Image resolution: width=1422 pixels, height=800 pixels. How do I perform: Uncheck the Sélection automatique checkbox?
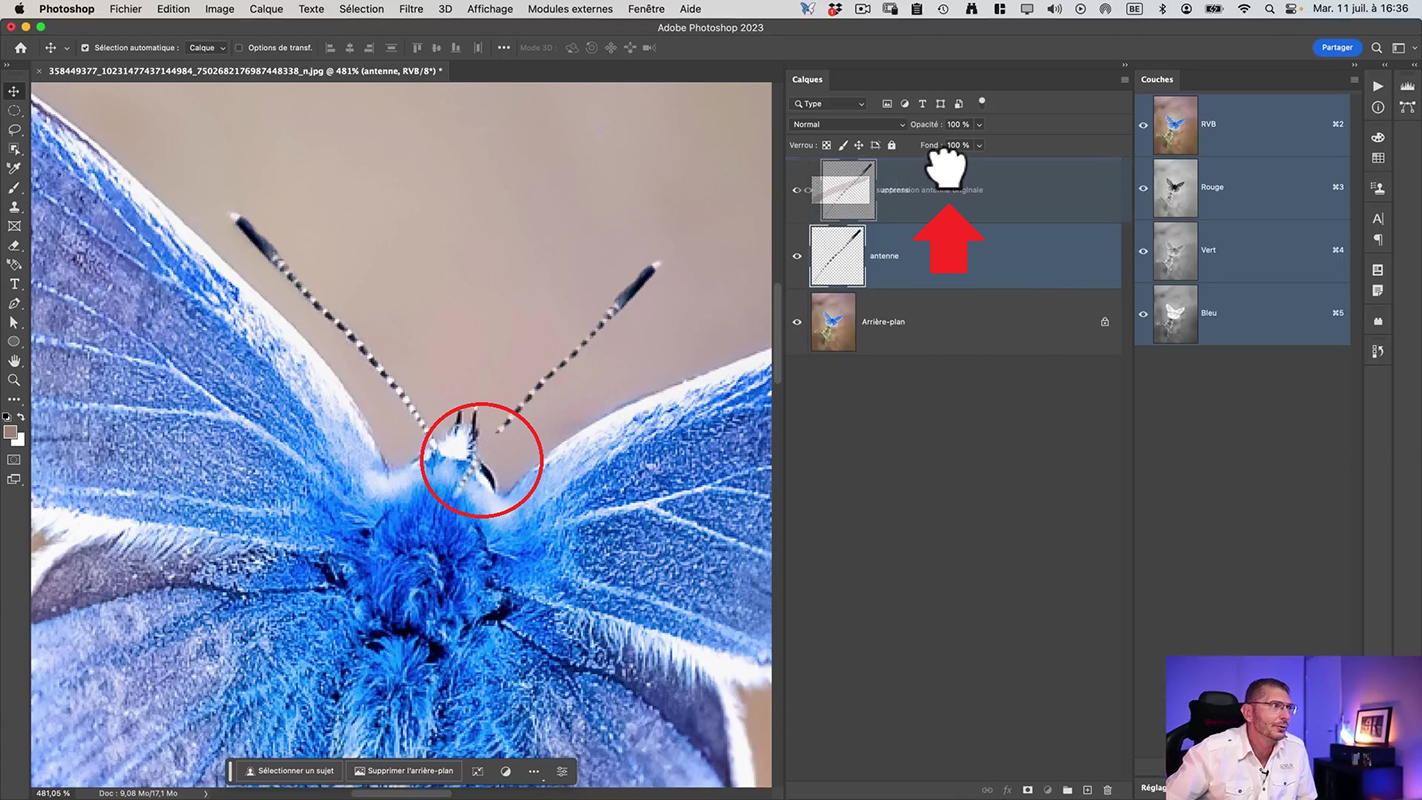point(85,48)
